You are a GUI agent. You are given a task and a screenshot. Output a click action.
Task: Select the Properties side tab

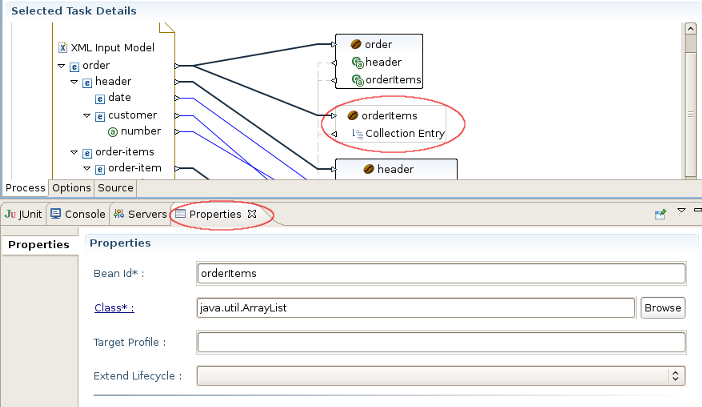pyautogui.click(x=39, y=244)
